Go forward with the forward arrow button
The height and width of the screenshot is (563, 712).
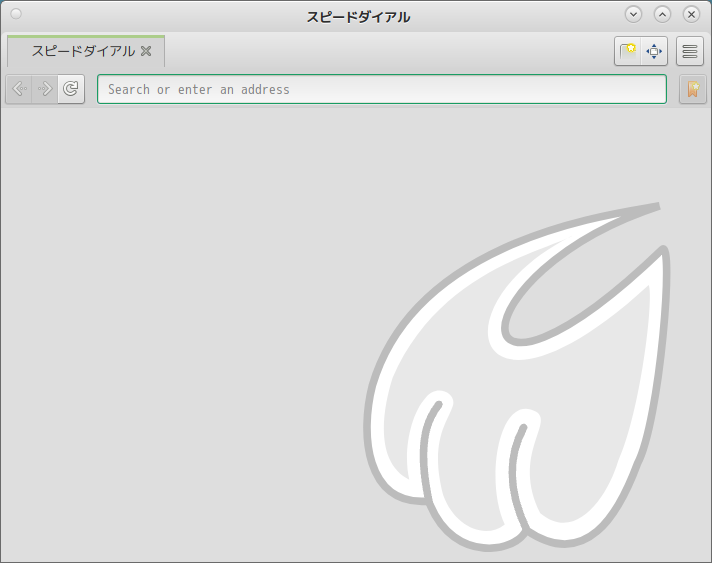pyautogui.click(x=44, y=89)
